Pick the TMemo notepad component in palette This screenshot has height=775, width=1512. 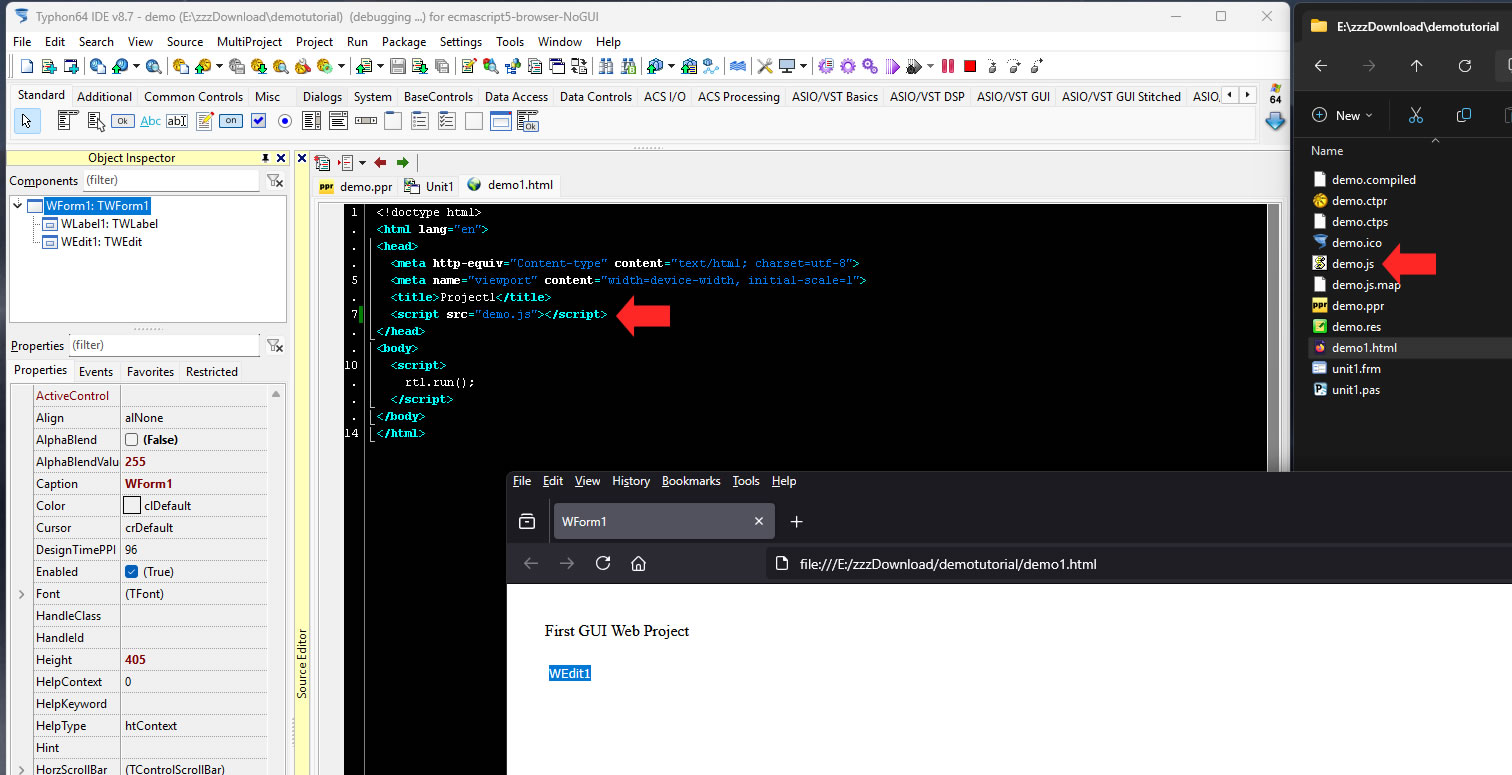pos(205,121)
